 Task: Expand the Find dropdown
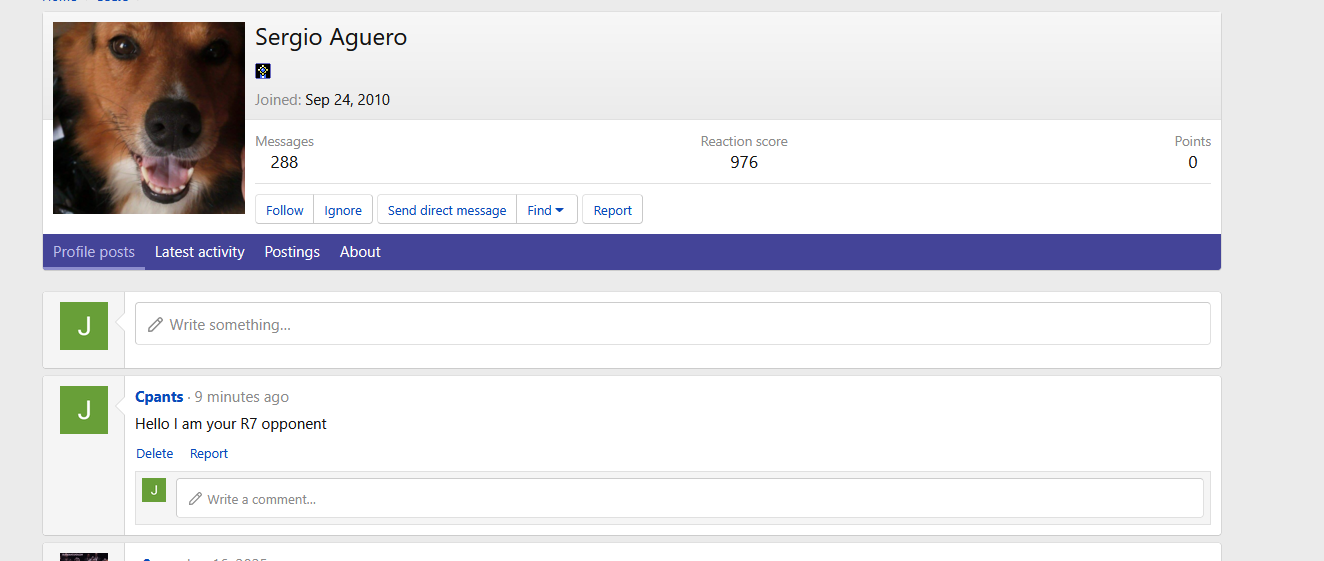[x=546, y=210]
